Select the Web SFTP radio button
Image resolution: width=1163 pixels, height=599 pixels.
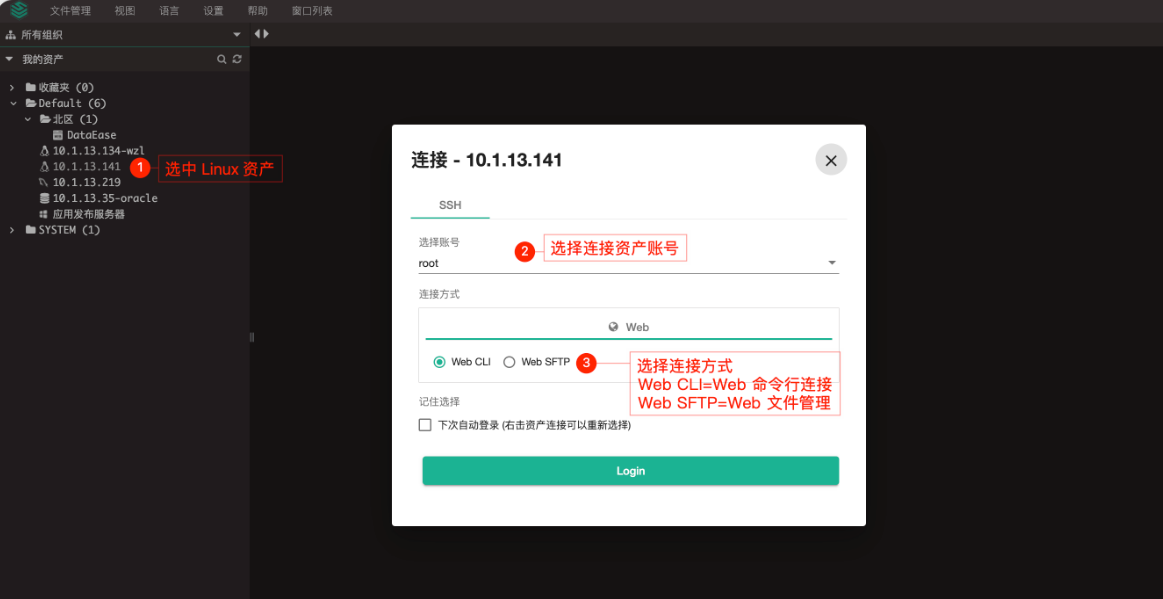tap(509, 362)
